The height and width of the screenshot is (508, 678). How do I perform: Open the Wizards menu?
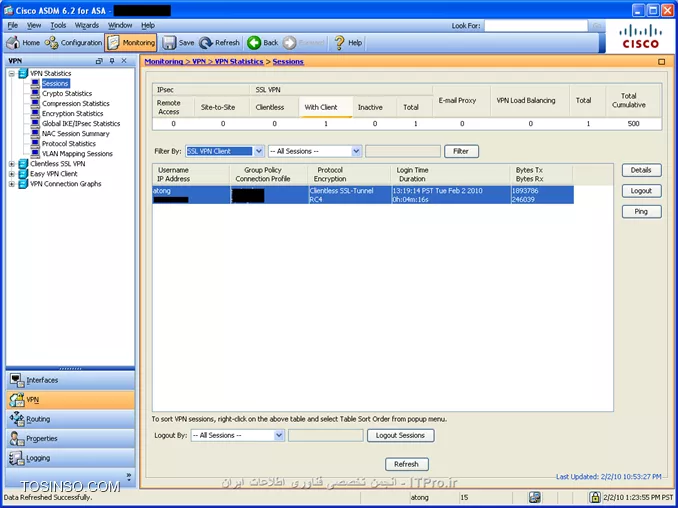click(x=86, y=26)
